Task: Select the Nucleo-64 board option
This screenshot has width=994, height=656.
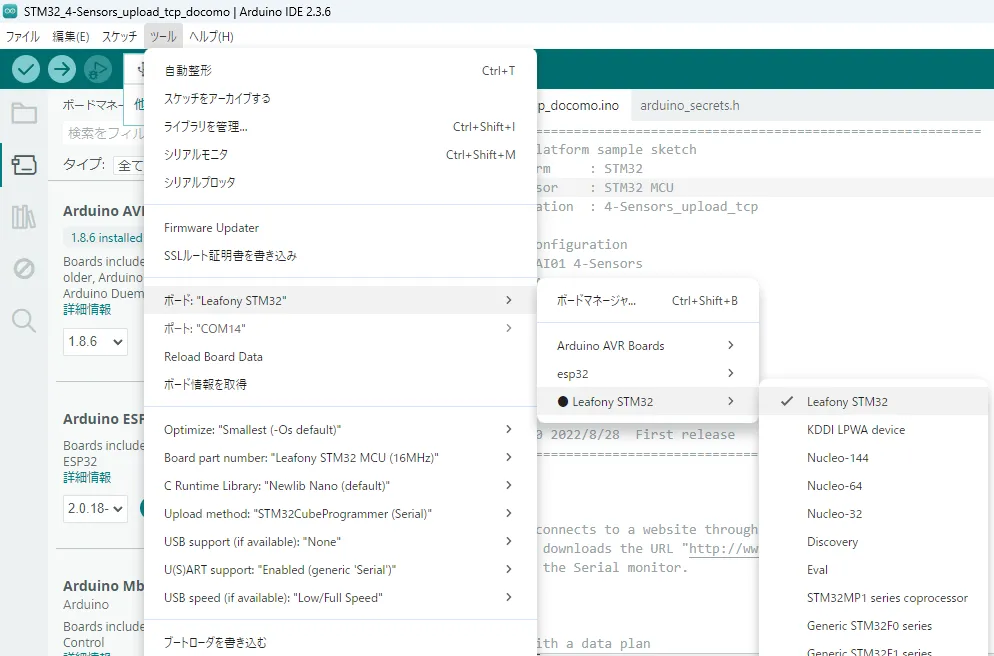Action: [x=834, y=486]
